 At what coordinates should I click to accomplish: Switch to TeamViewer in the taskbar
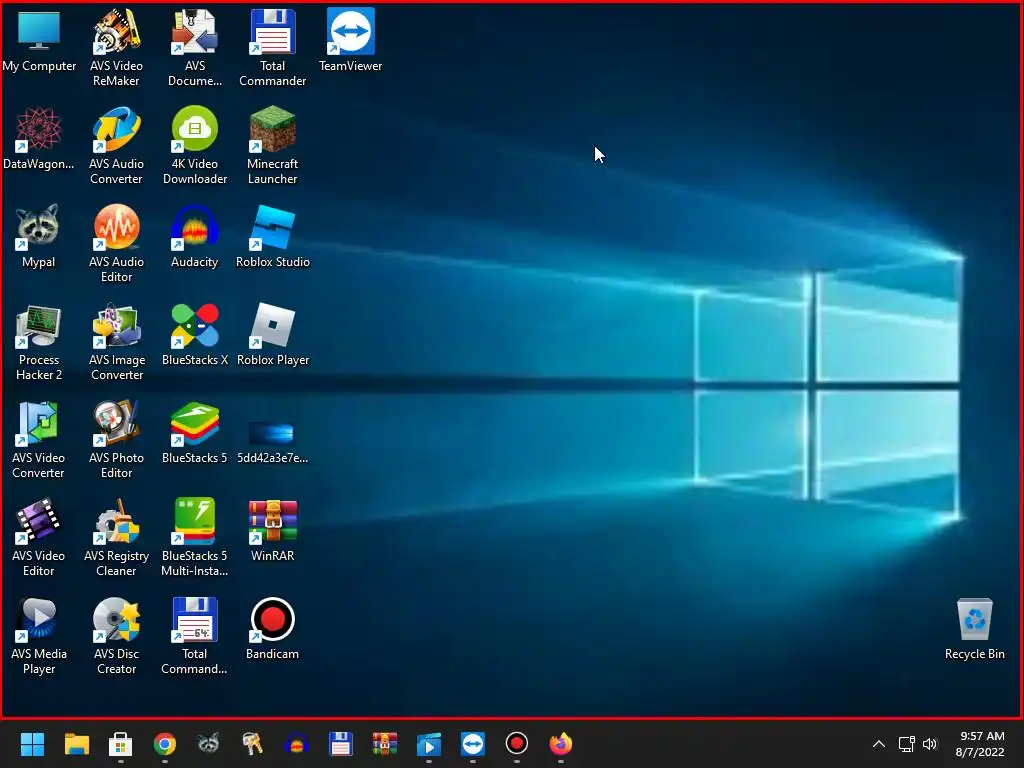coord(473,744)
